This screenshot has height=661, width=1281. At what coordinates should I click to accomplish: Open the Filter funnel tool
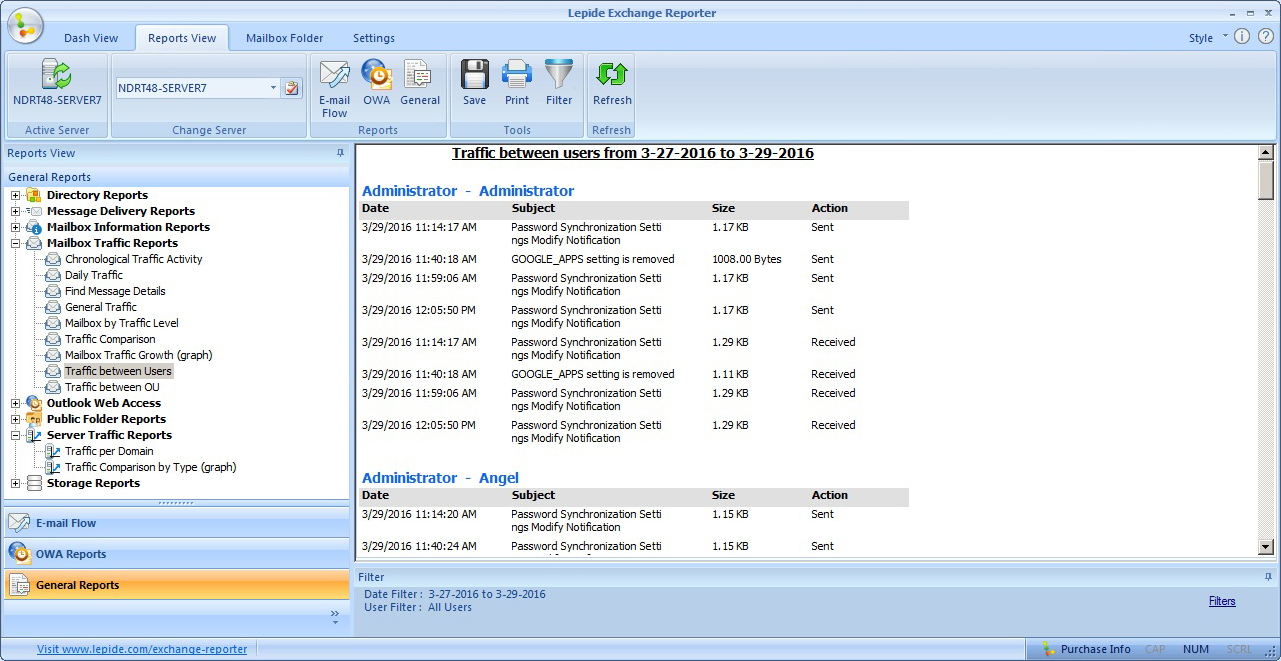point(559,76)
